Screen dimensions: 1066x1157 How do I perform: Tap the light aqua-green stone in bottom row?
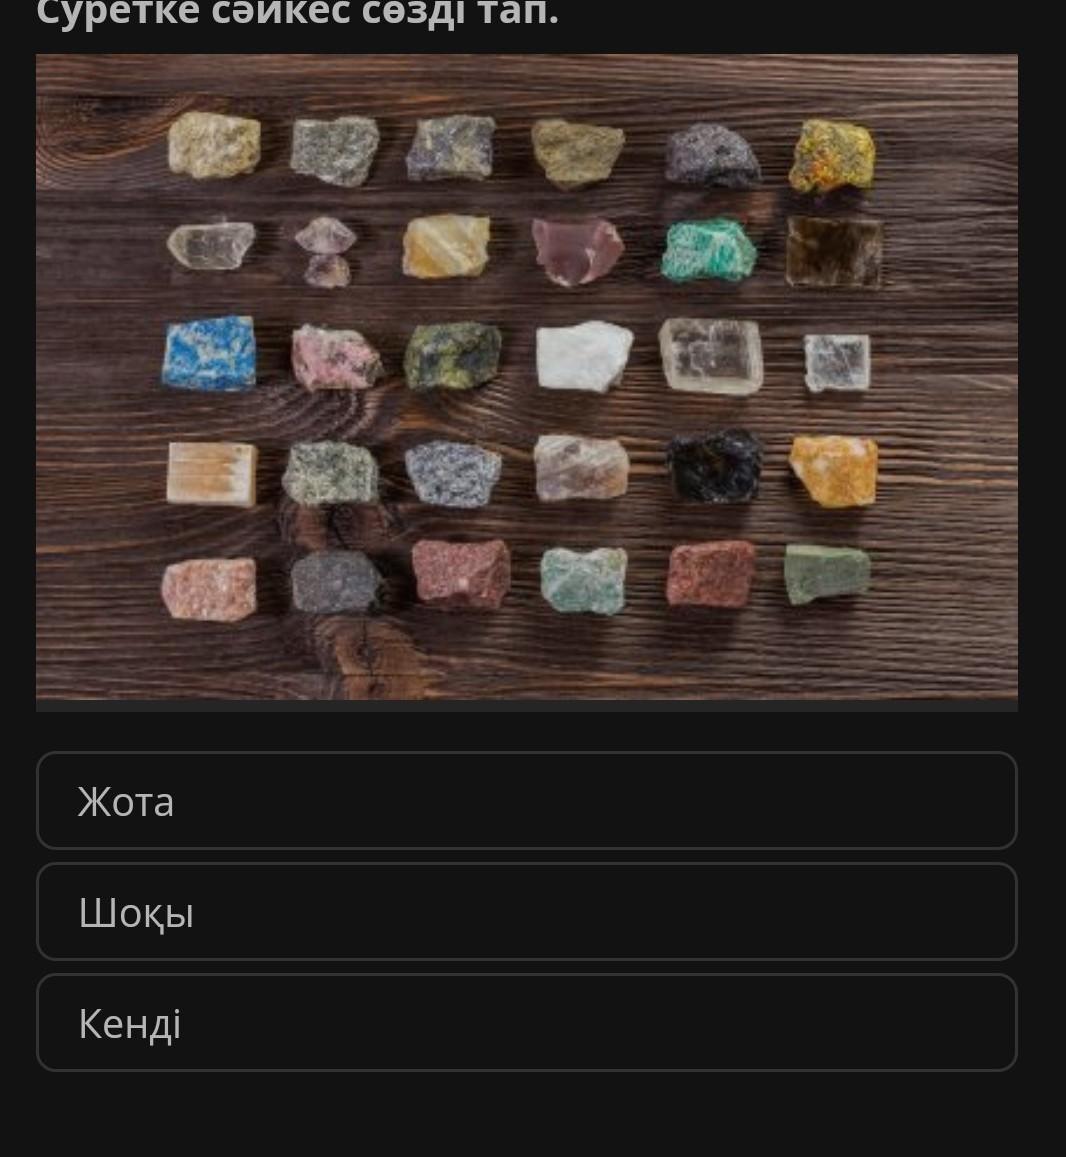tap(584, 581)
